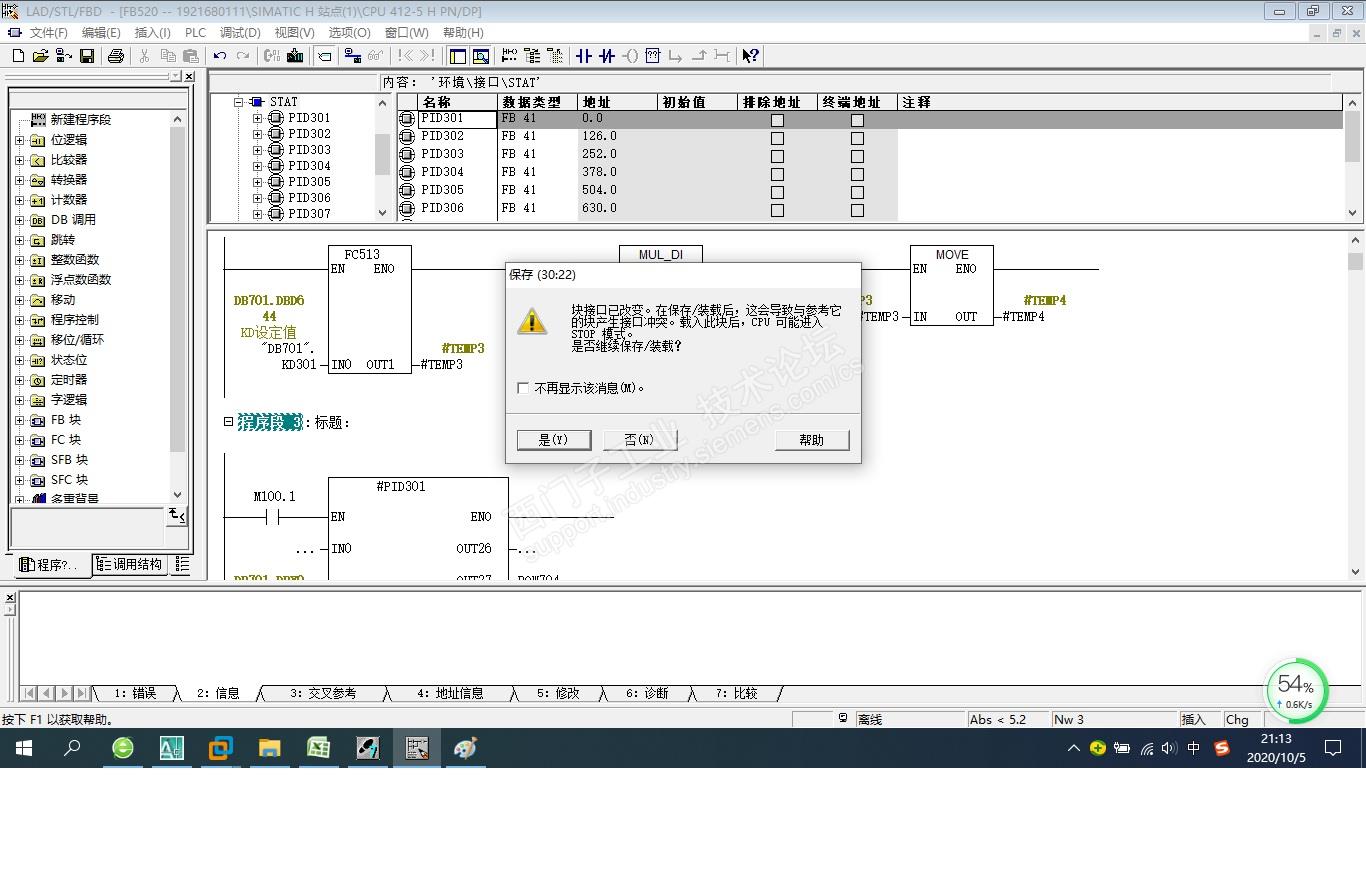Expand the 定时器 folder
This screenshot has height=888, width=1366.
20,380
